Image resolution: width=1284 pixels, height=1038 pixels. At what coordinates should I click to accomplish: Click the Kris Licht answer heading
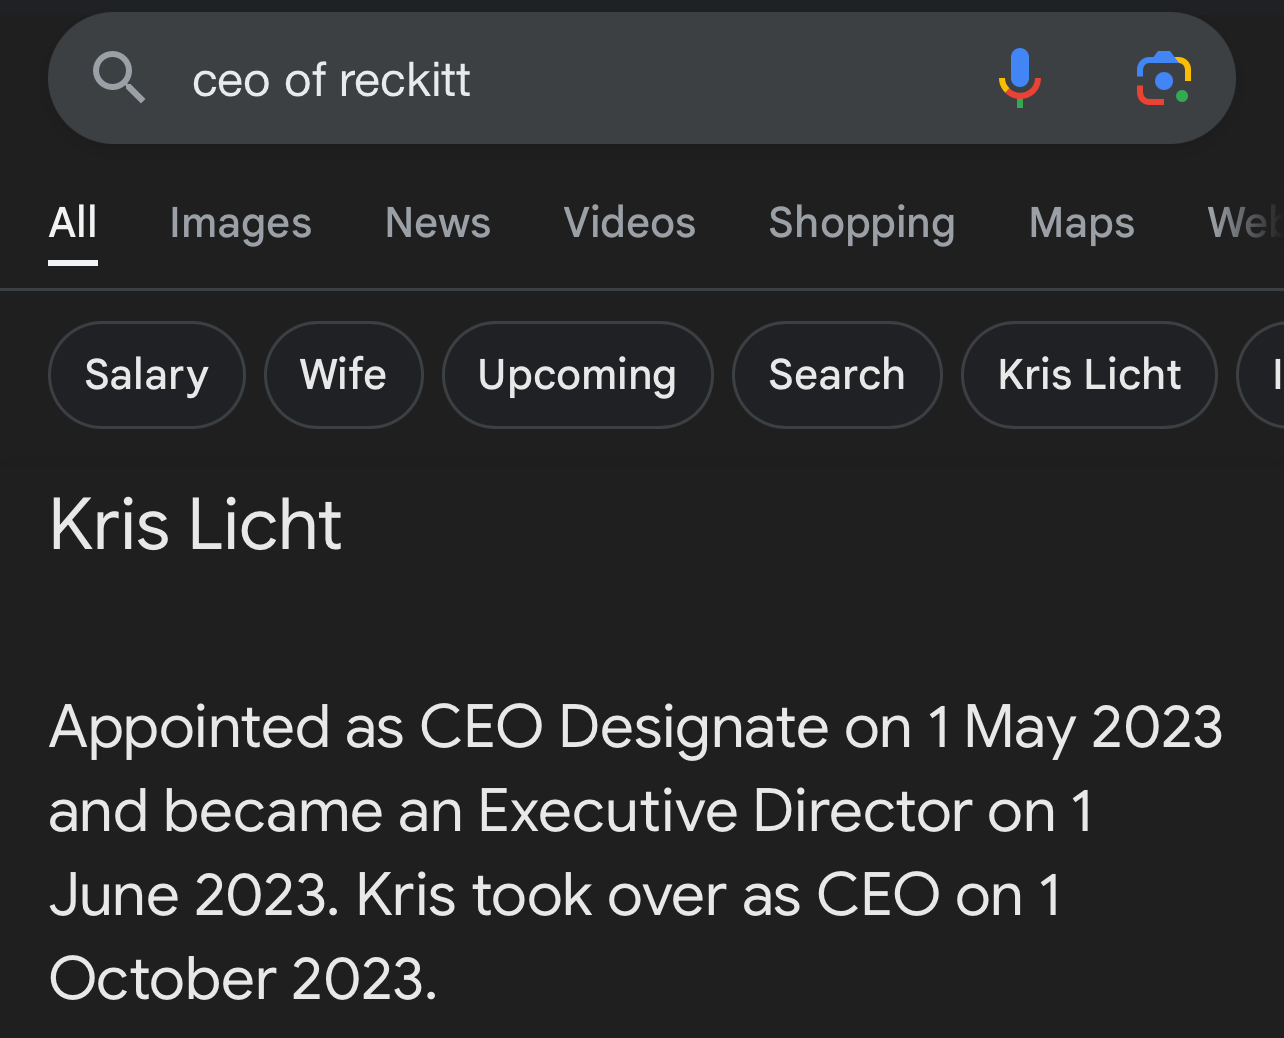click(x=196, y=524)
